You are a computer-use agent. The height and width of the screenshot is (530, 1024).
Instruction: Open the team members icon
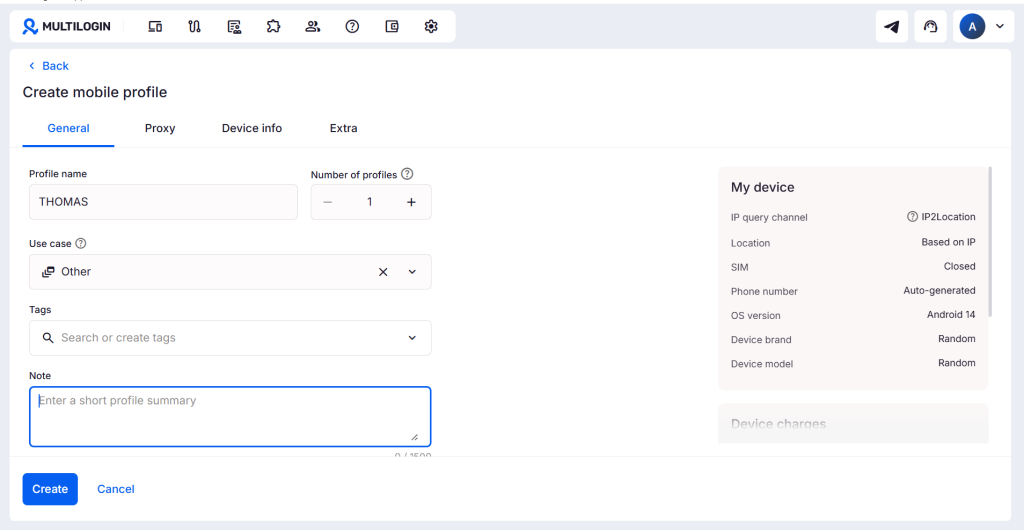[x=313, y=26]
